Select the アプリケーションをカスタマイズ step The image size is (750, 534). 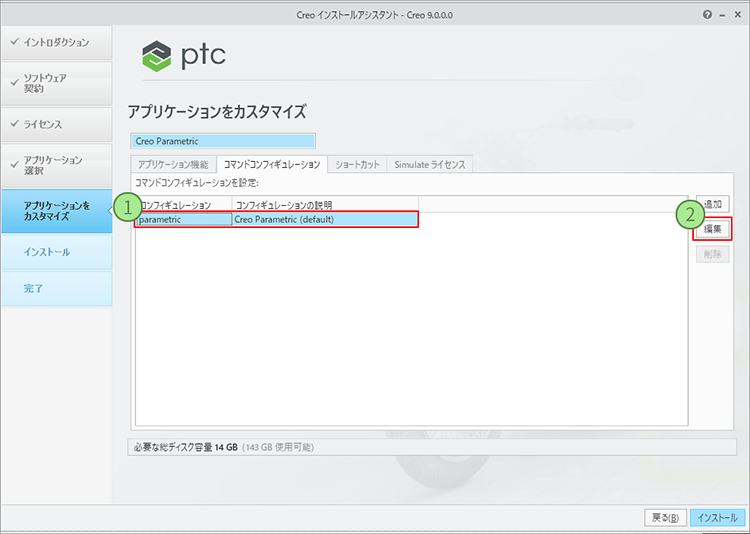56,211
